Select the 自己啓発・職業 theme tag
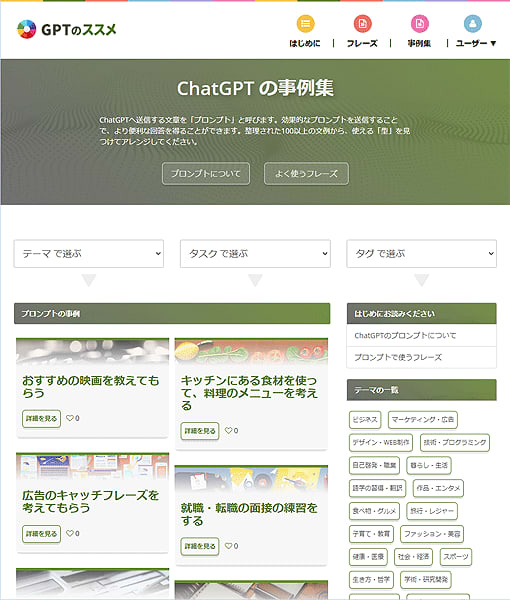 coord(374,465)
